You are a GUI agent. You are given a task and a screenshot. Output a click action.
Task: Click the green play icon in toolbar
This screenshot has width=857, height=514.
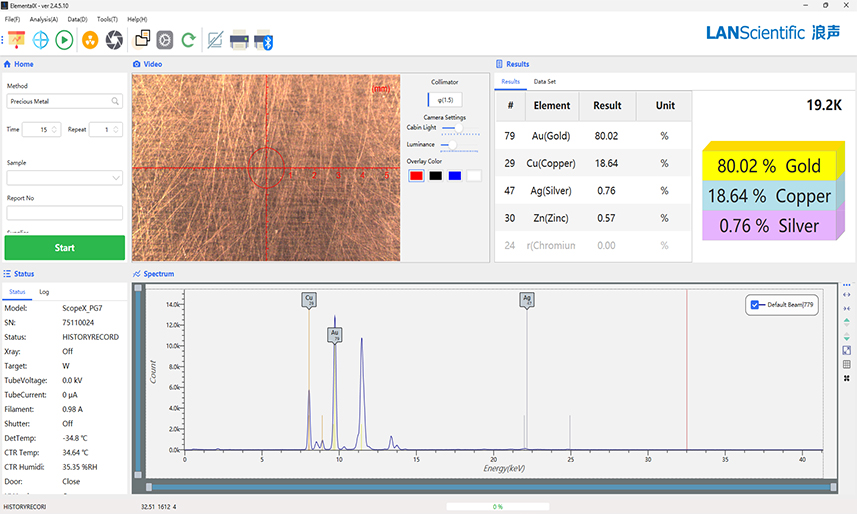point(64,40)
